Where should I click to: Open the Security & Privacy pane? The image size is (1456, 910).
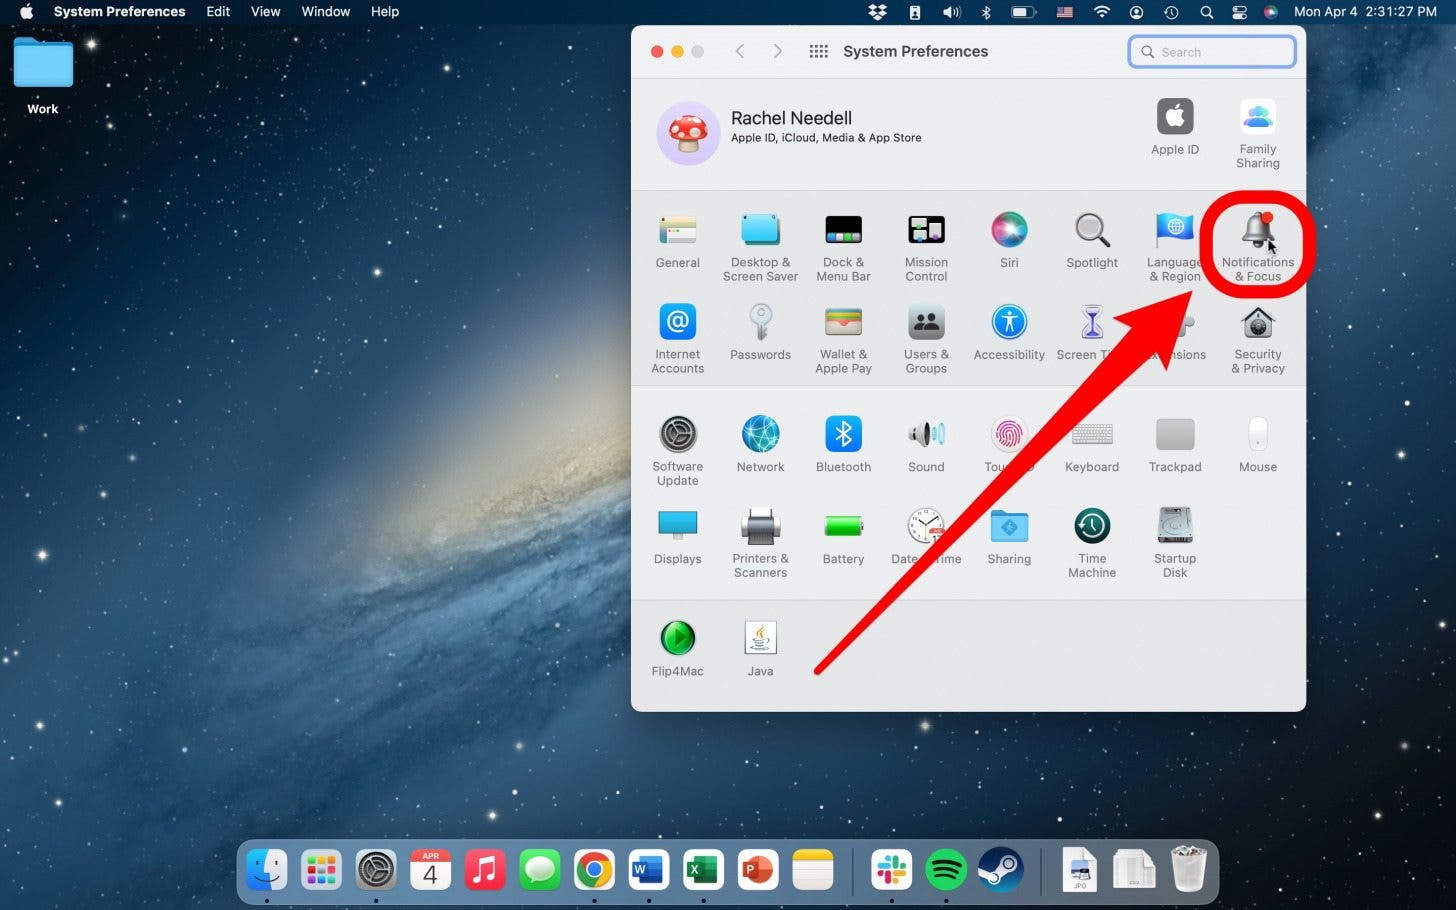click(1257, 335)
